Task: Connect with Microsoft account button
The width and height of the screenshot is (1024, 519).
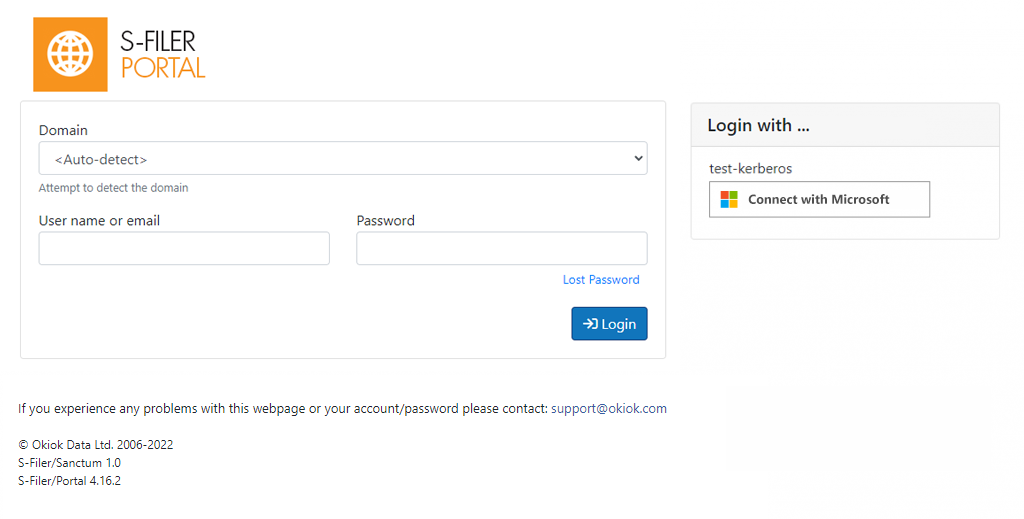Action: point(820,199)
